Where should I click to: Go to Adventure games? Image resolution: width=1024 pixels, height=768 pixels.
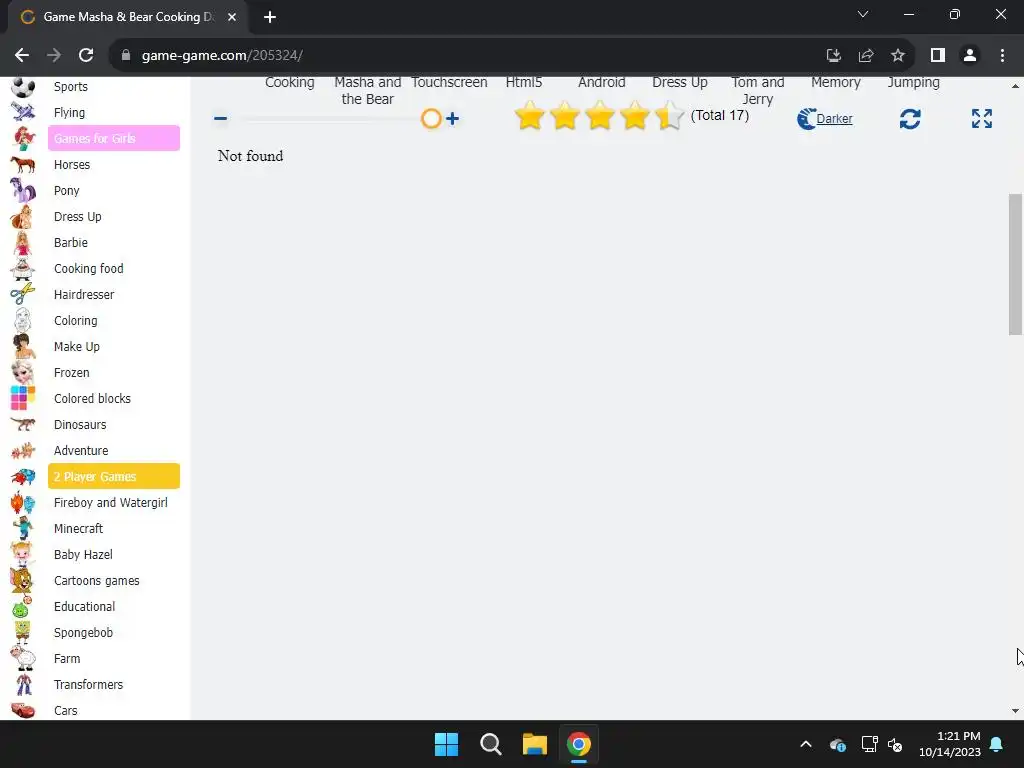[81, 451]
